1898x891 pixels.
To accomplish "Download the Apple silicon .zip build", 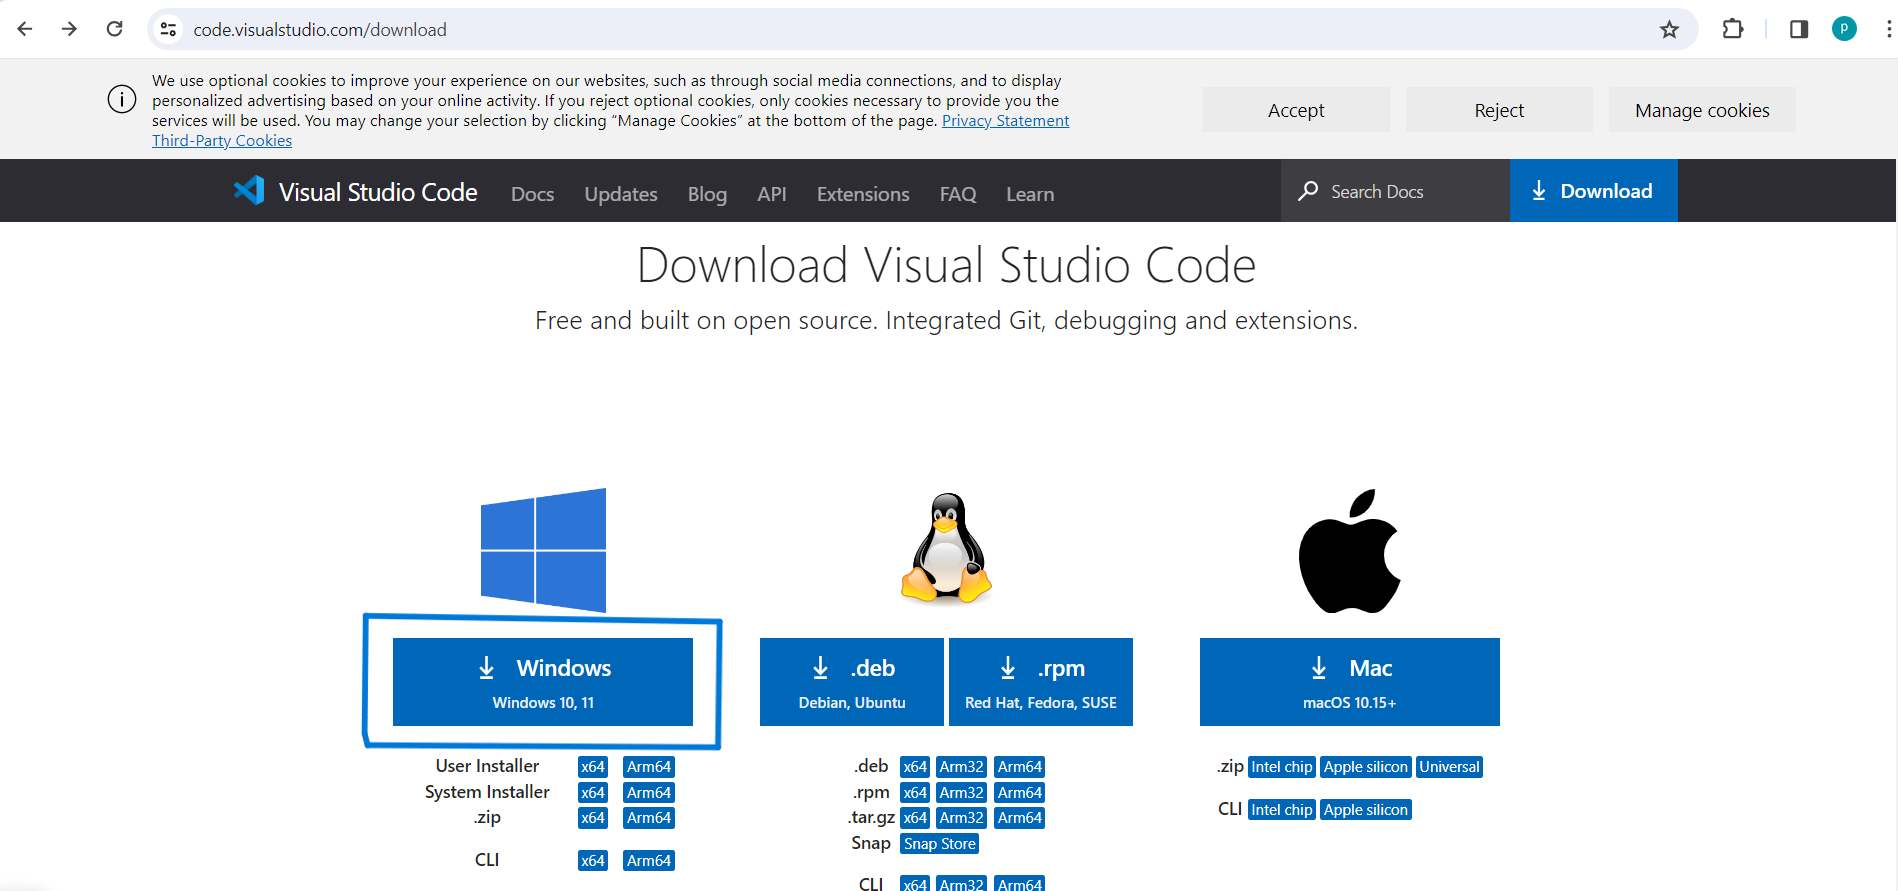I will [x=1365, y=767].
